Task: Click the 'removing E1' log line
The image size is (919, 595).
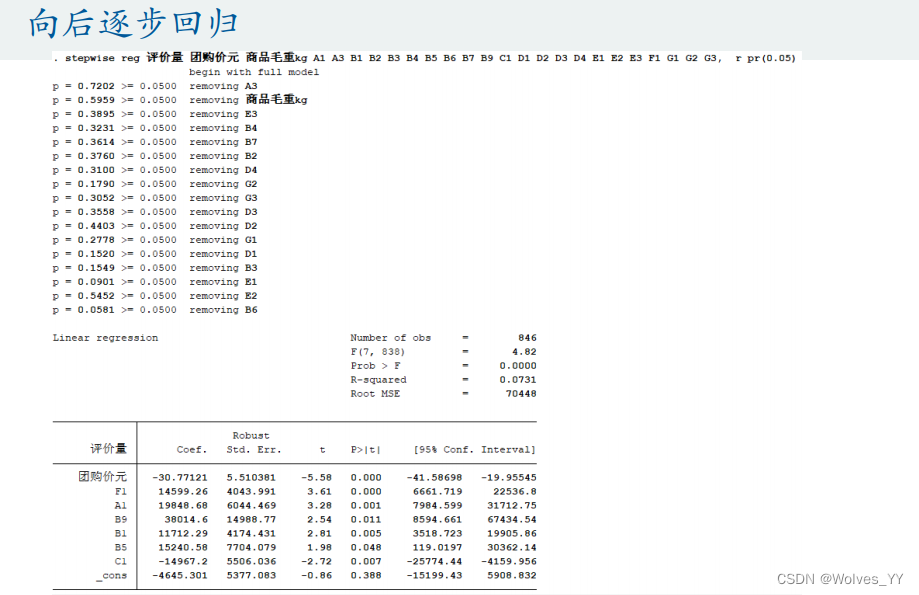Action: pos(155,282)
